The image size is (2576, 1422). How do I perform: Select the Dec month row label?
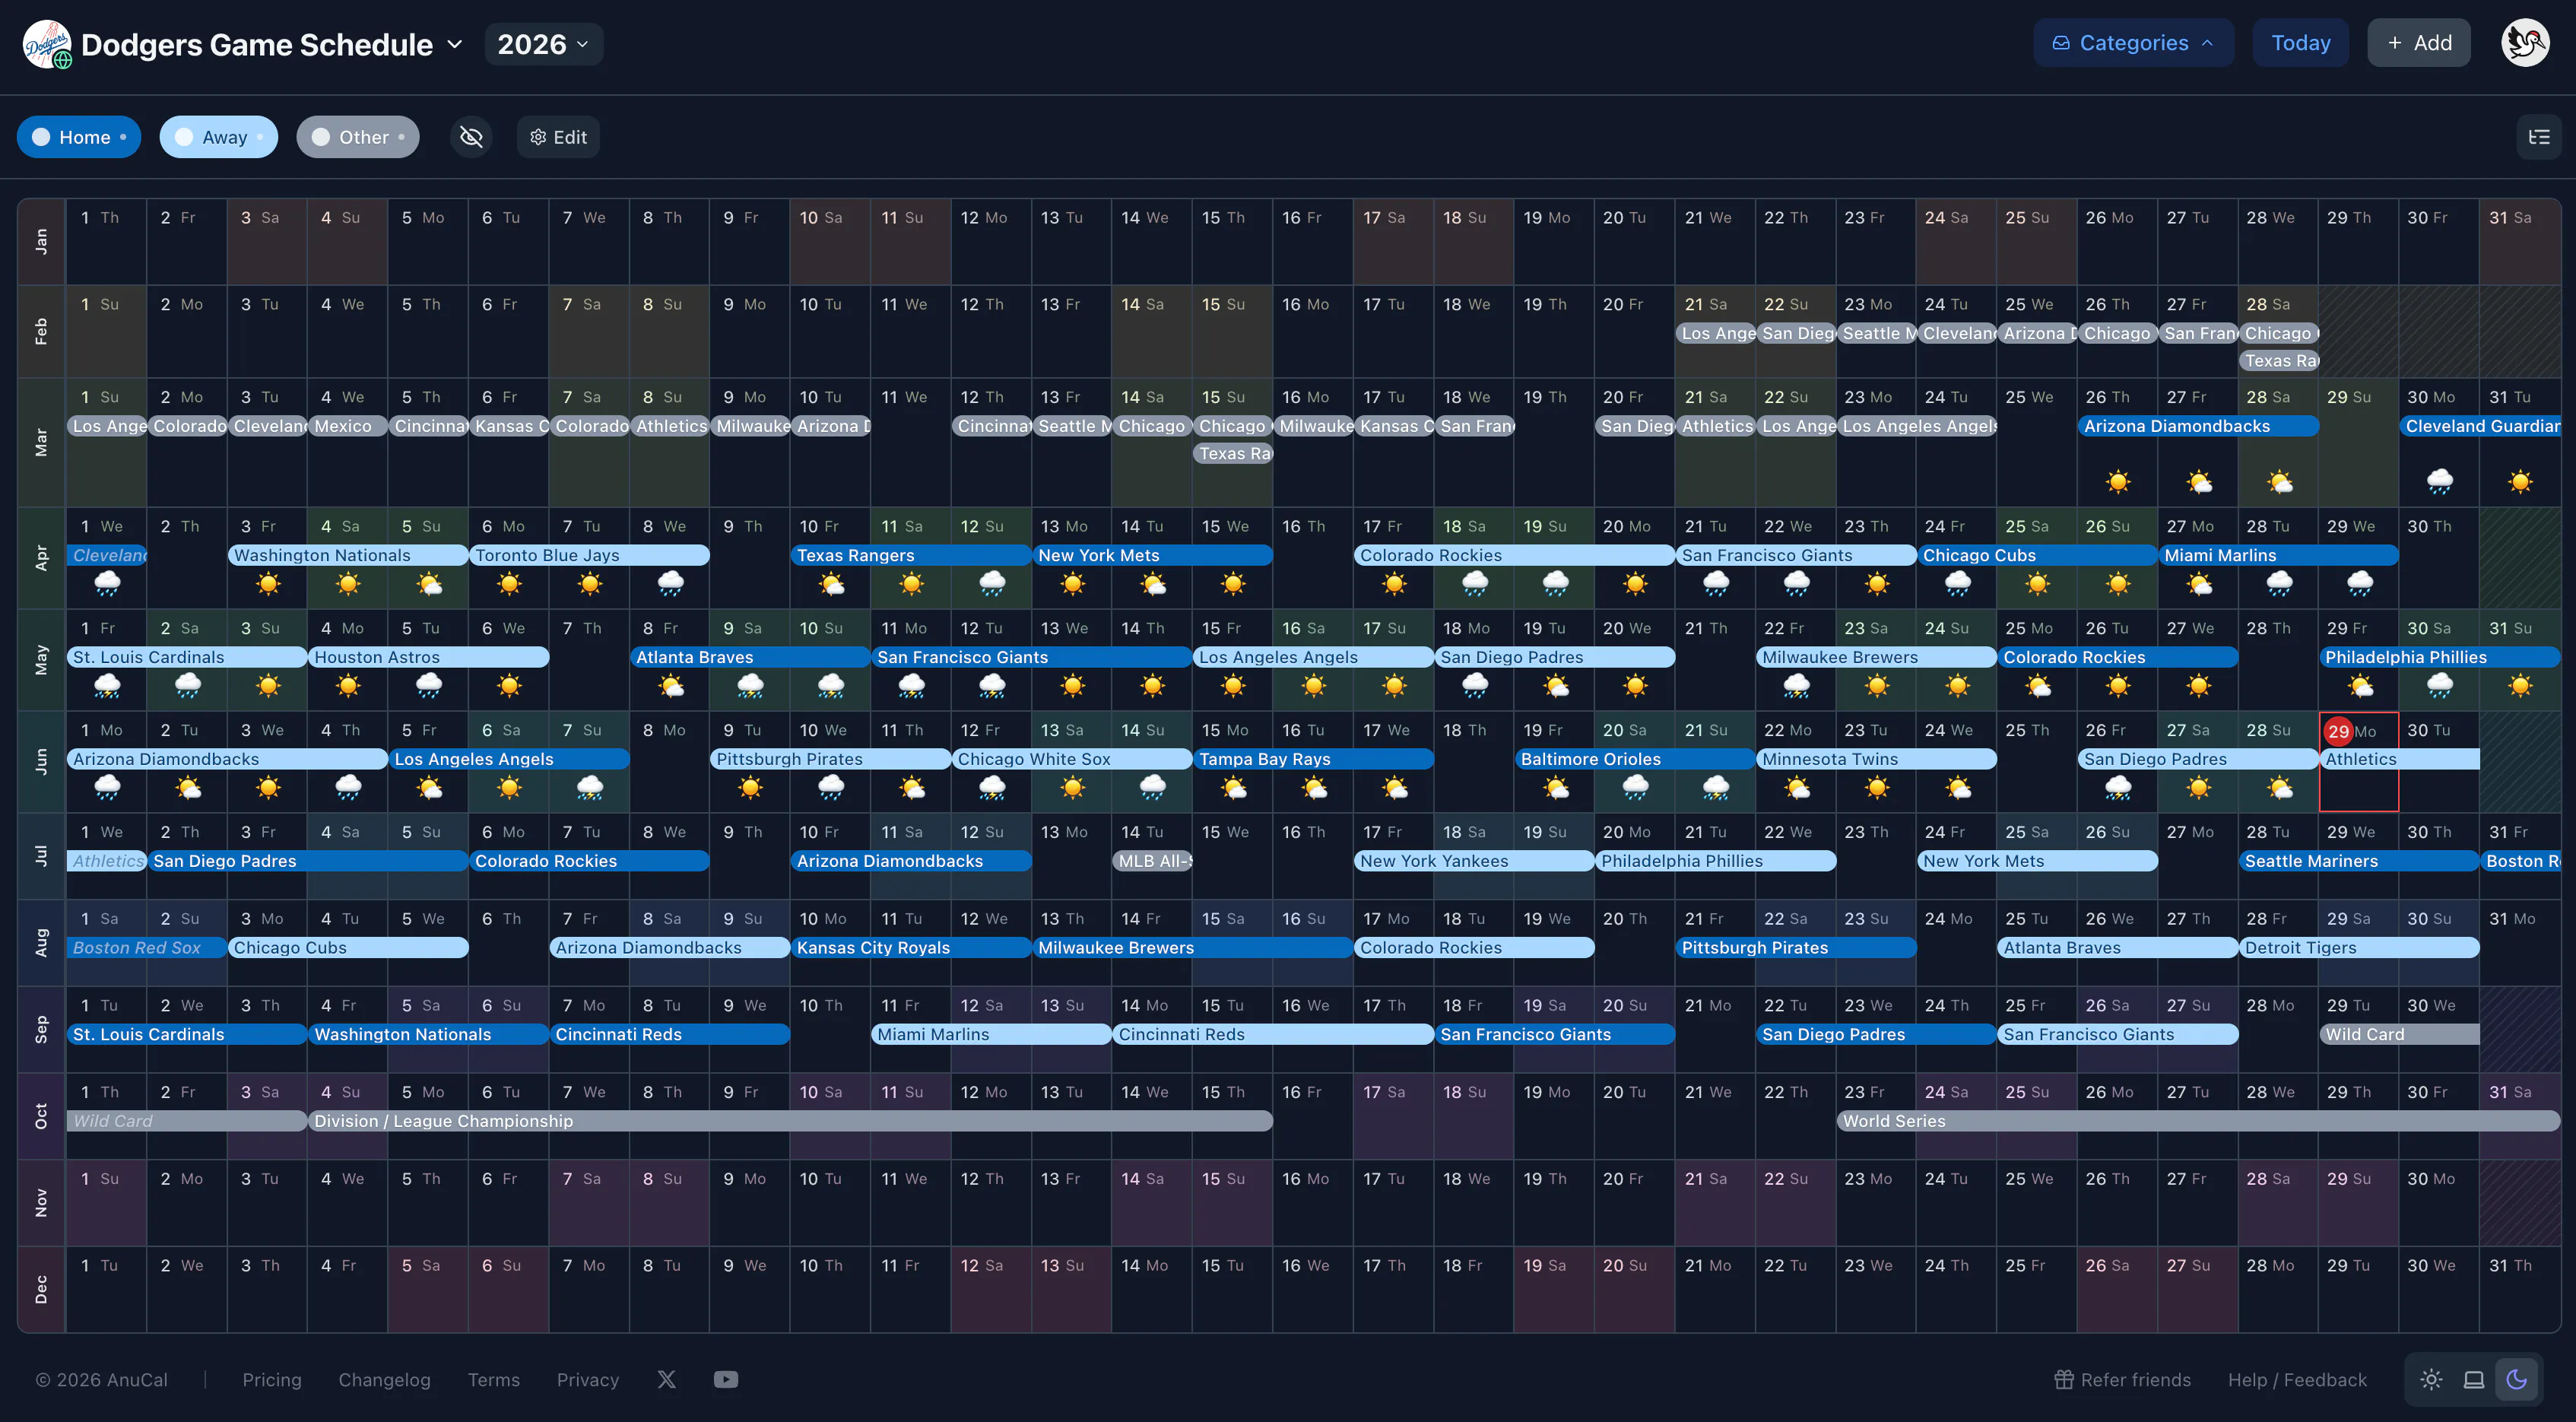[41, 1289]
